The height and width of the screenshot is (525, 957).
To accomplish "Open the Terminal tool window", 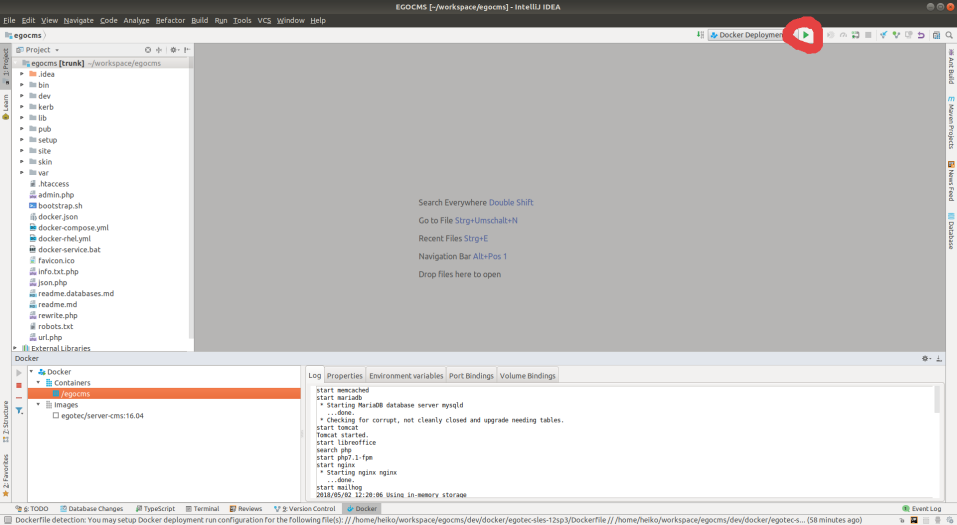I will 202,509.
